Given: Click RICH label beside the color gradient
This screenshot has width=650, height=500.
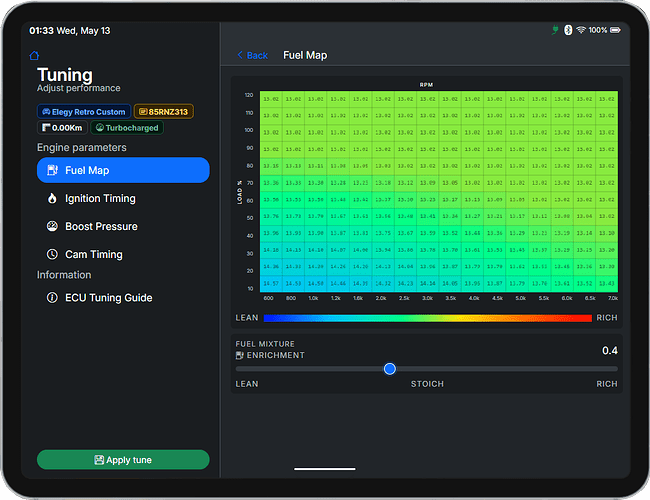Looking at the screenshot, I should pyautogui.click(x=607, y=318).
